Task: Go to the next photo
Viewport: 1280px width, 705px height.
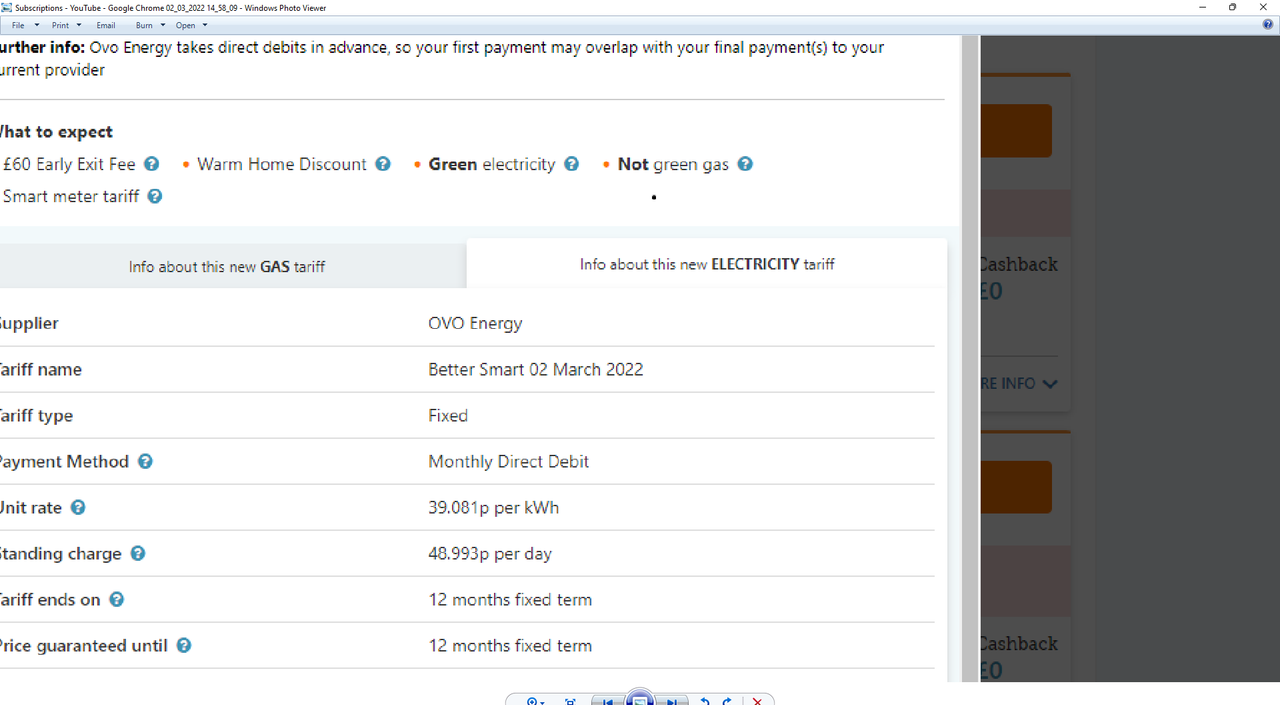Action: pyautogui.click(x=673, y=701)
